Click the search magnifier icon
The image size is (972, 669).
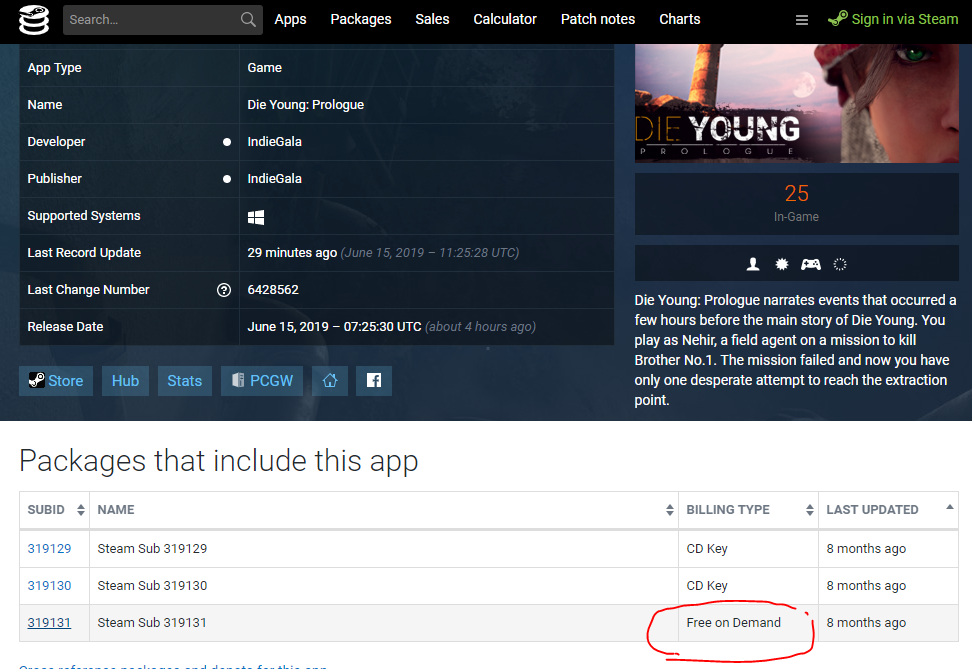pos(248,20)
